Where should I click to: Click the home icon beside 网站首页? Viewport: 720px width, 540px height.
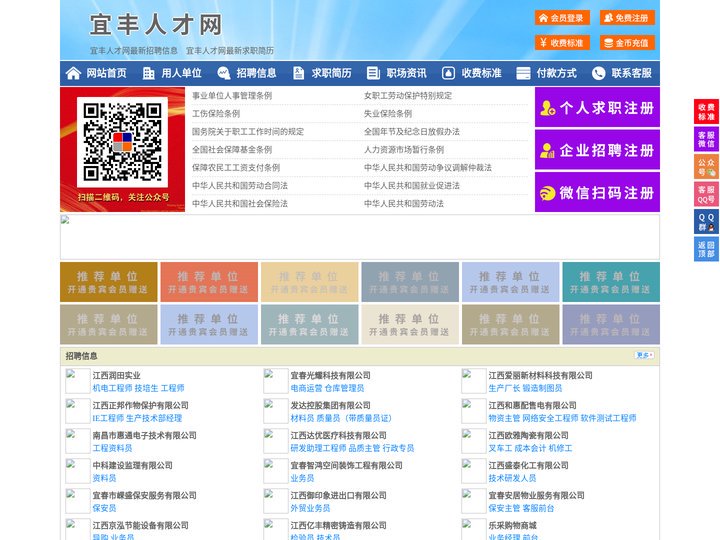(x=73, y=73)
